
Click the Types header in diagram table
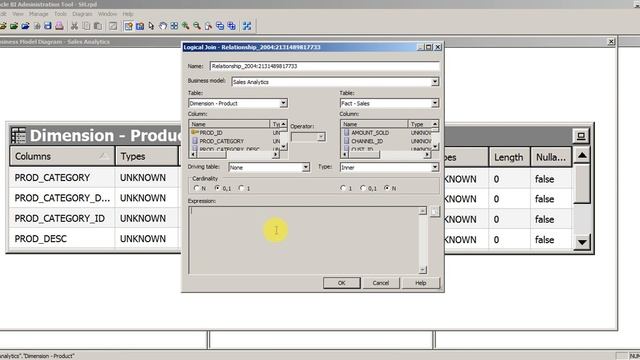click(x=147, y=156)
